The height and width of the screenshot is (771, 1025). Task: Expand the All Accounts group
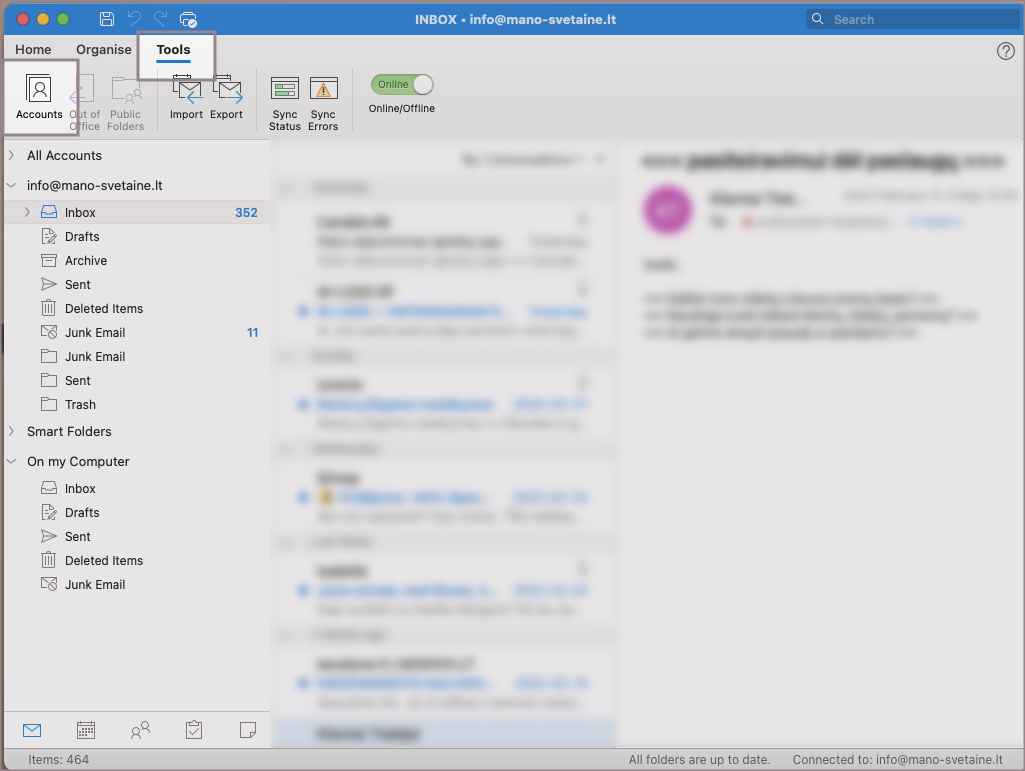click(11, 156)
